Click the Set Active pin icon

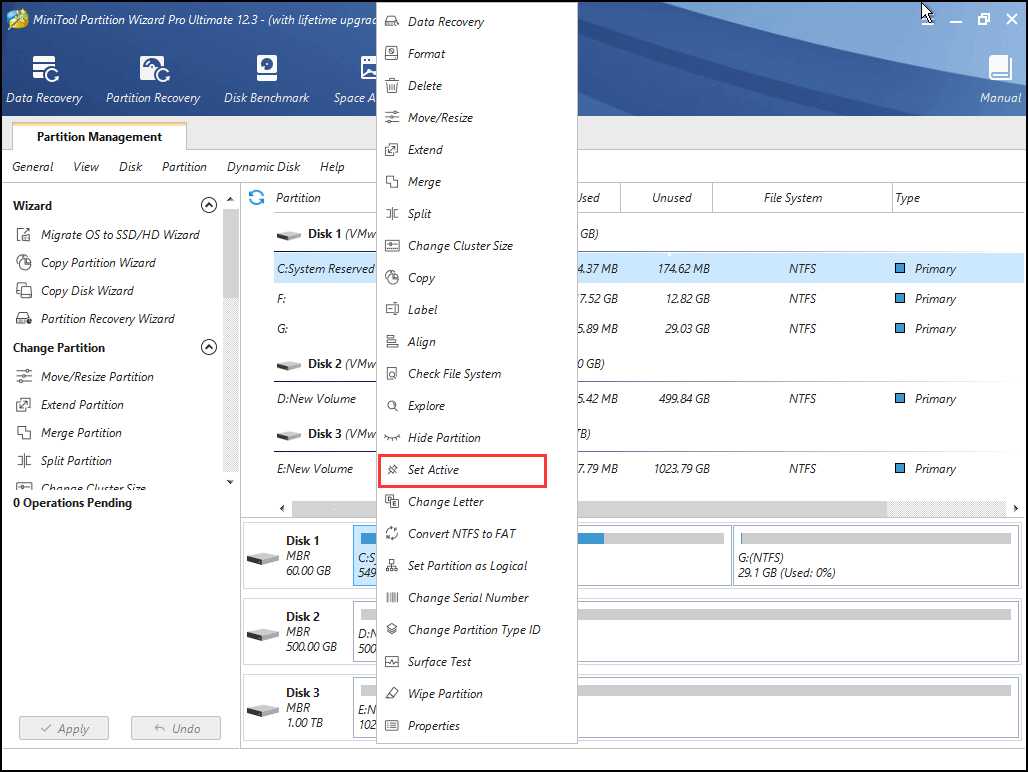coord(392,469)
